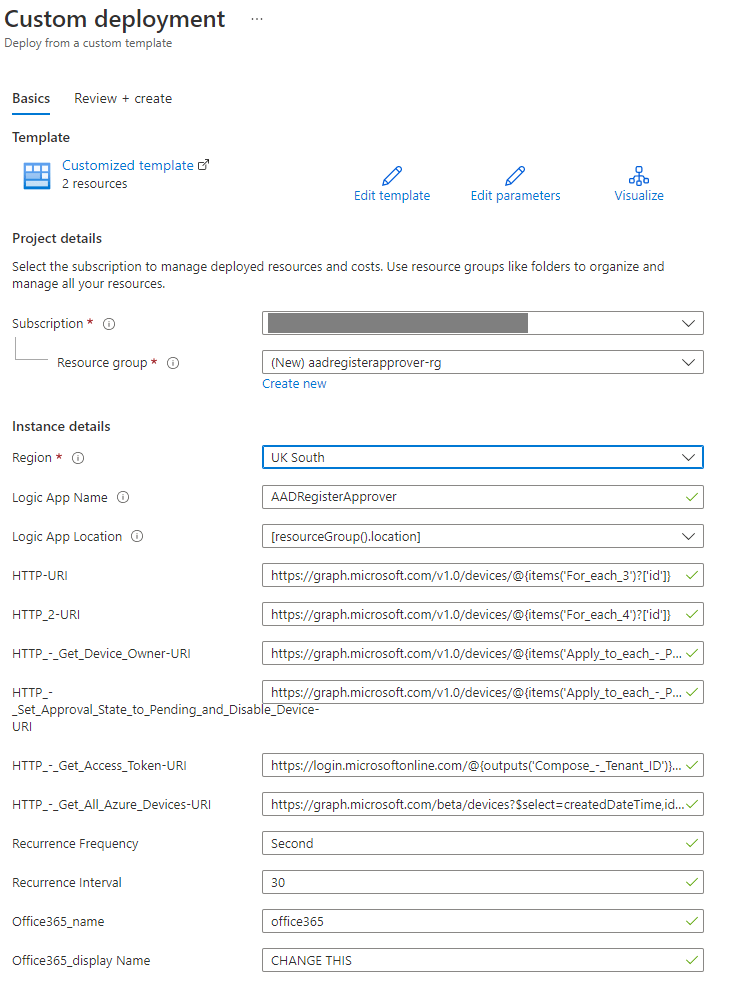The height and width of the screenshot is (997, 755).
Task: Open the Region dropdown showing UK South
Action: coord(687,457)
